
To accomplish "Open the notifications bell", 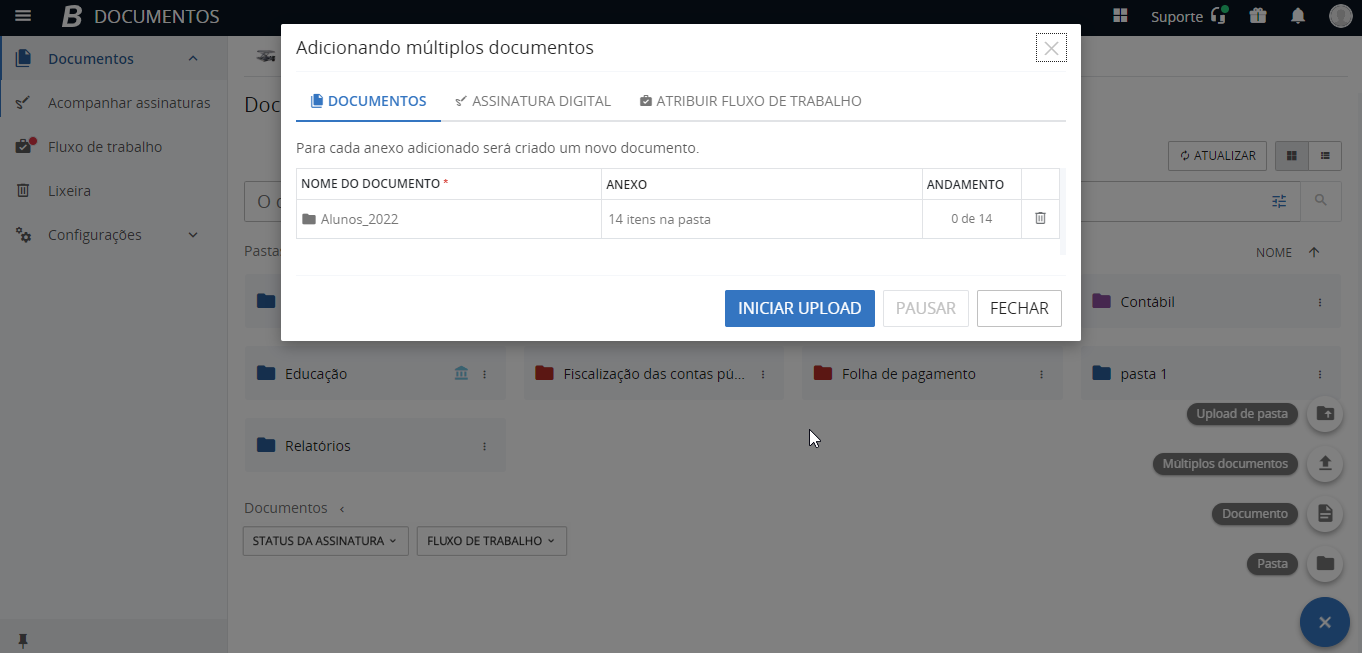I will pos(1298,16).
